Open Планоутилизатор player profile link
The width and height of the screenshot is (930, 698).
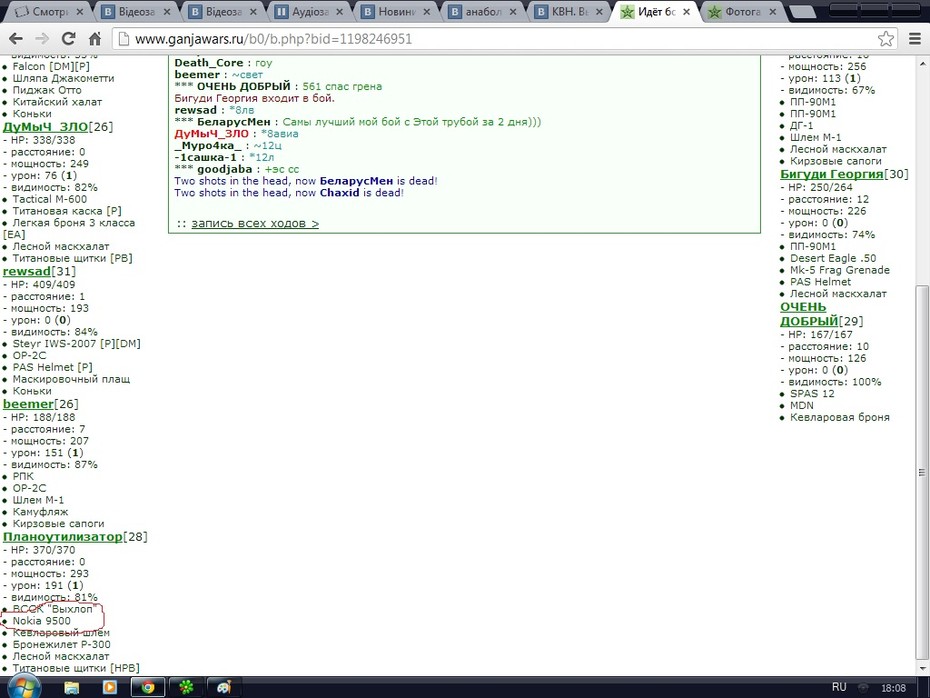[x=62, y=537]
